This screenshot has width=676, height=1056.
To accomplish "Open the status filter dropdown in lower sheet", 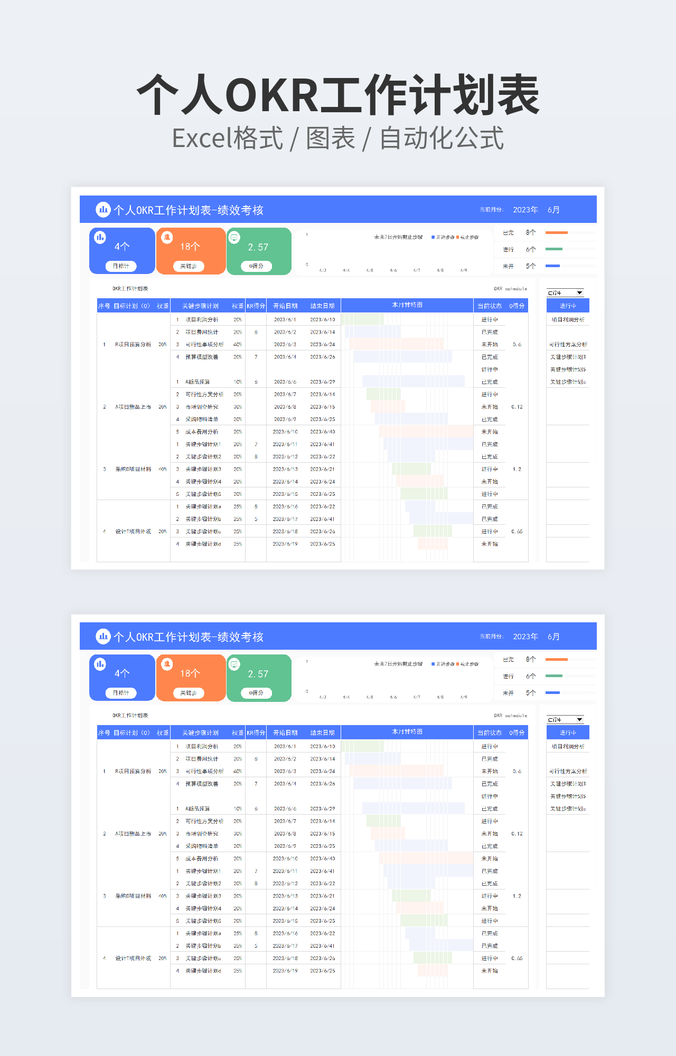I will click(x=579, y=719).
